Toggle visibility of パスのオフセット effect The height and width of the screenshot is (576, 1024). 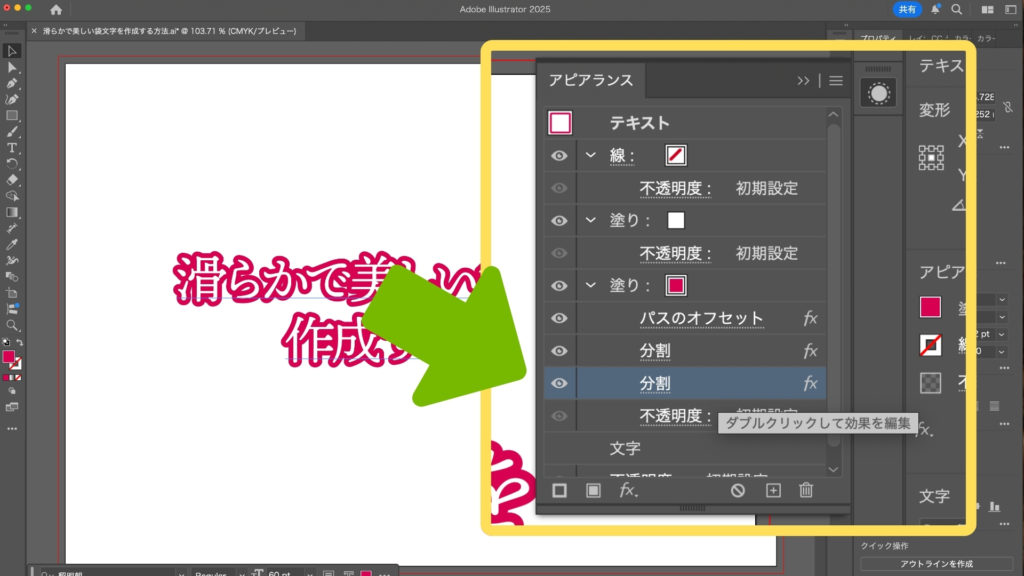560,318
